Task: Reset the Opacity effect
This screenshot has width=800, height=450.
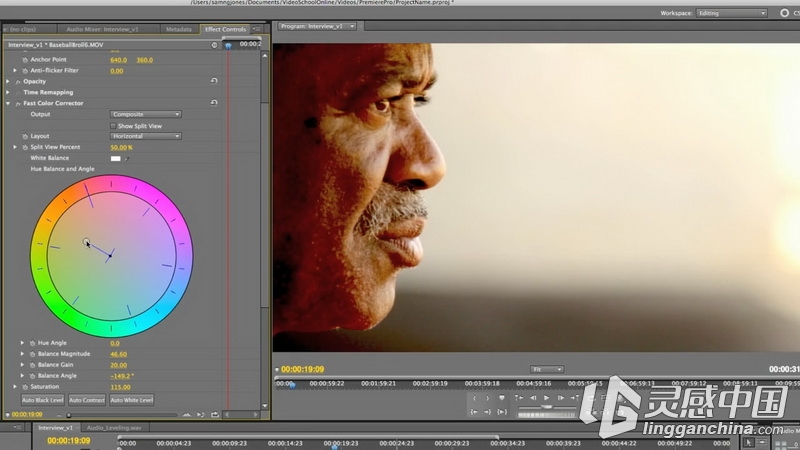Action: point(214,81)
